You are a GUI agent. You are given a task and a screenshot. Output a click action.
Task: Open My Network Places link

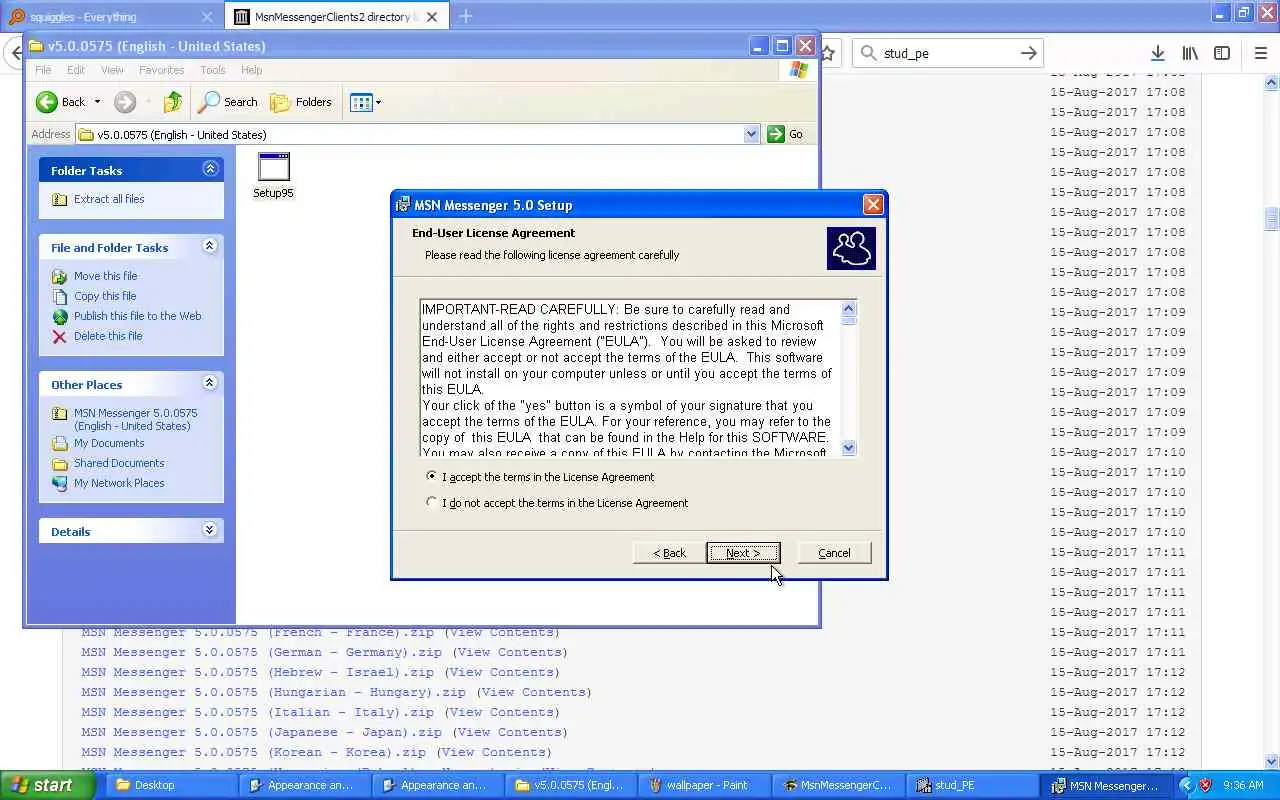pos(119,483)
